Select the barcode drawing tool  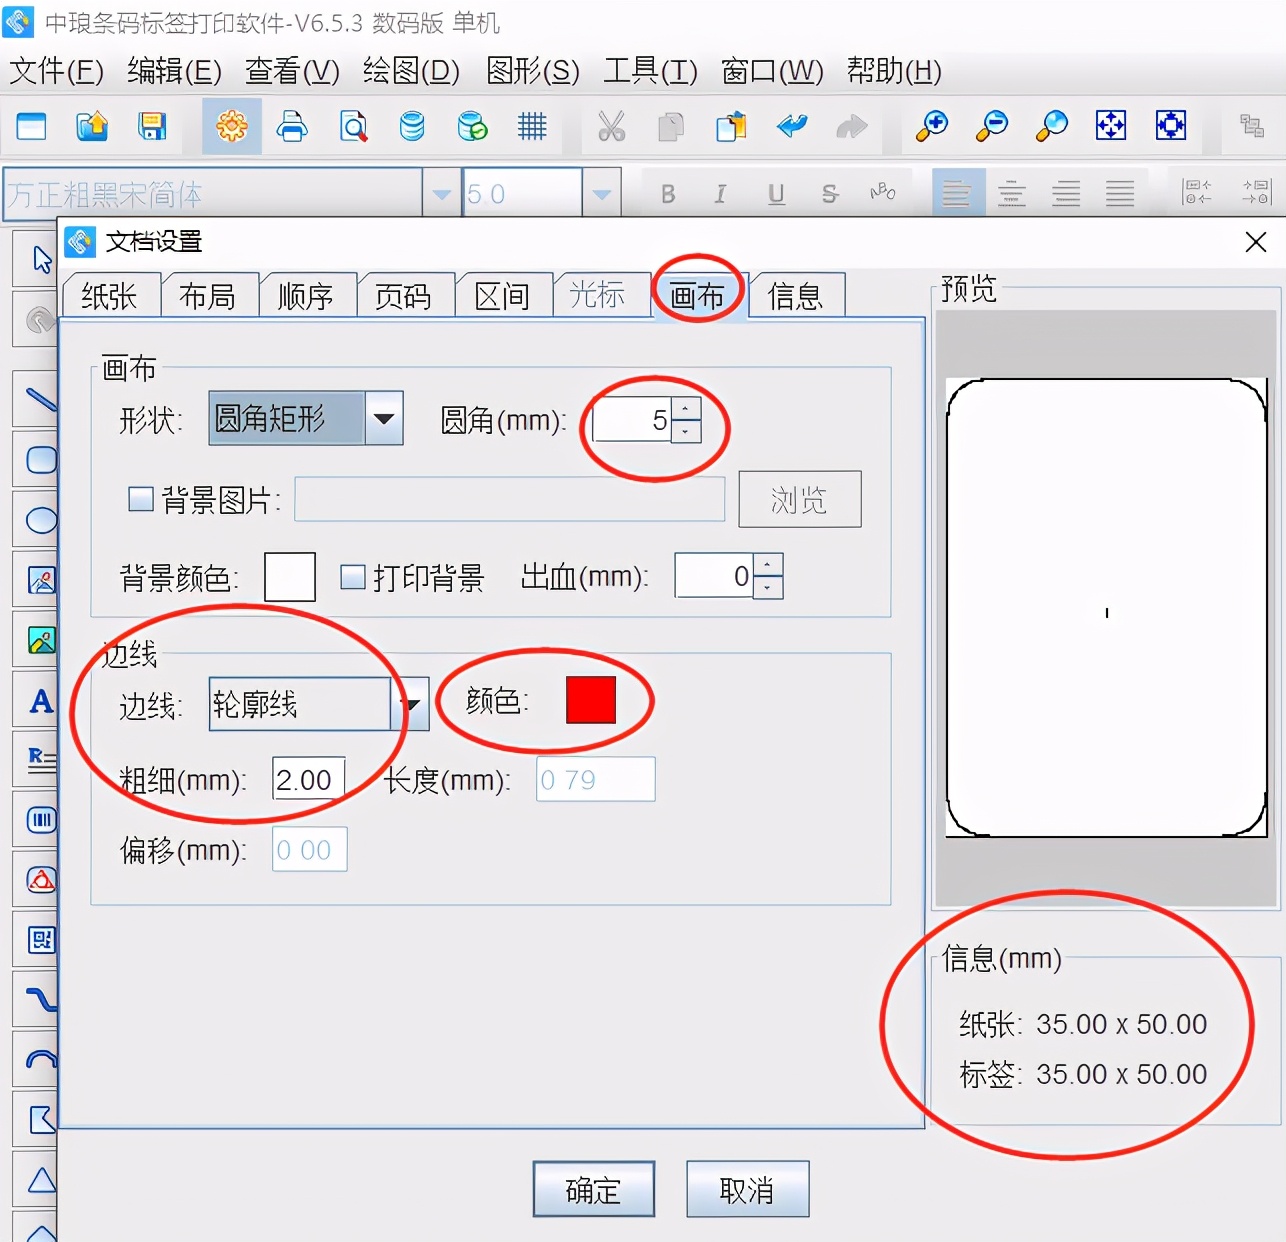(41, 821)
